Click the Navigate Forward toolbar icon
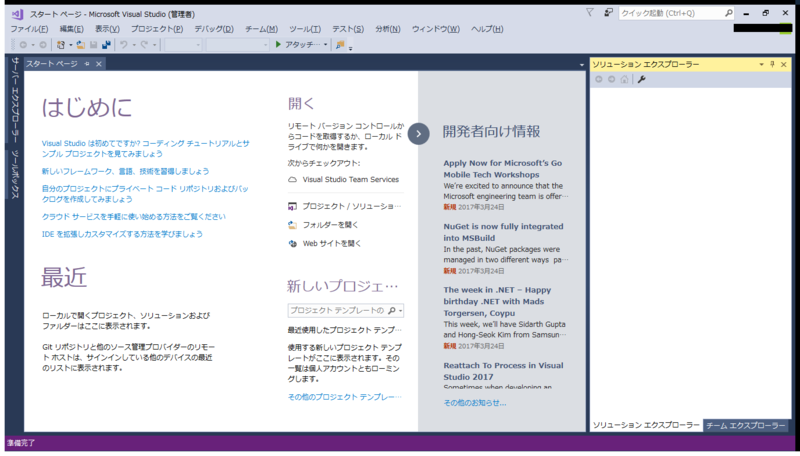This screenshot has width=800, height=456. [43, 45]
